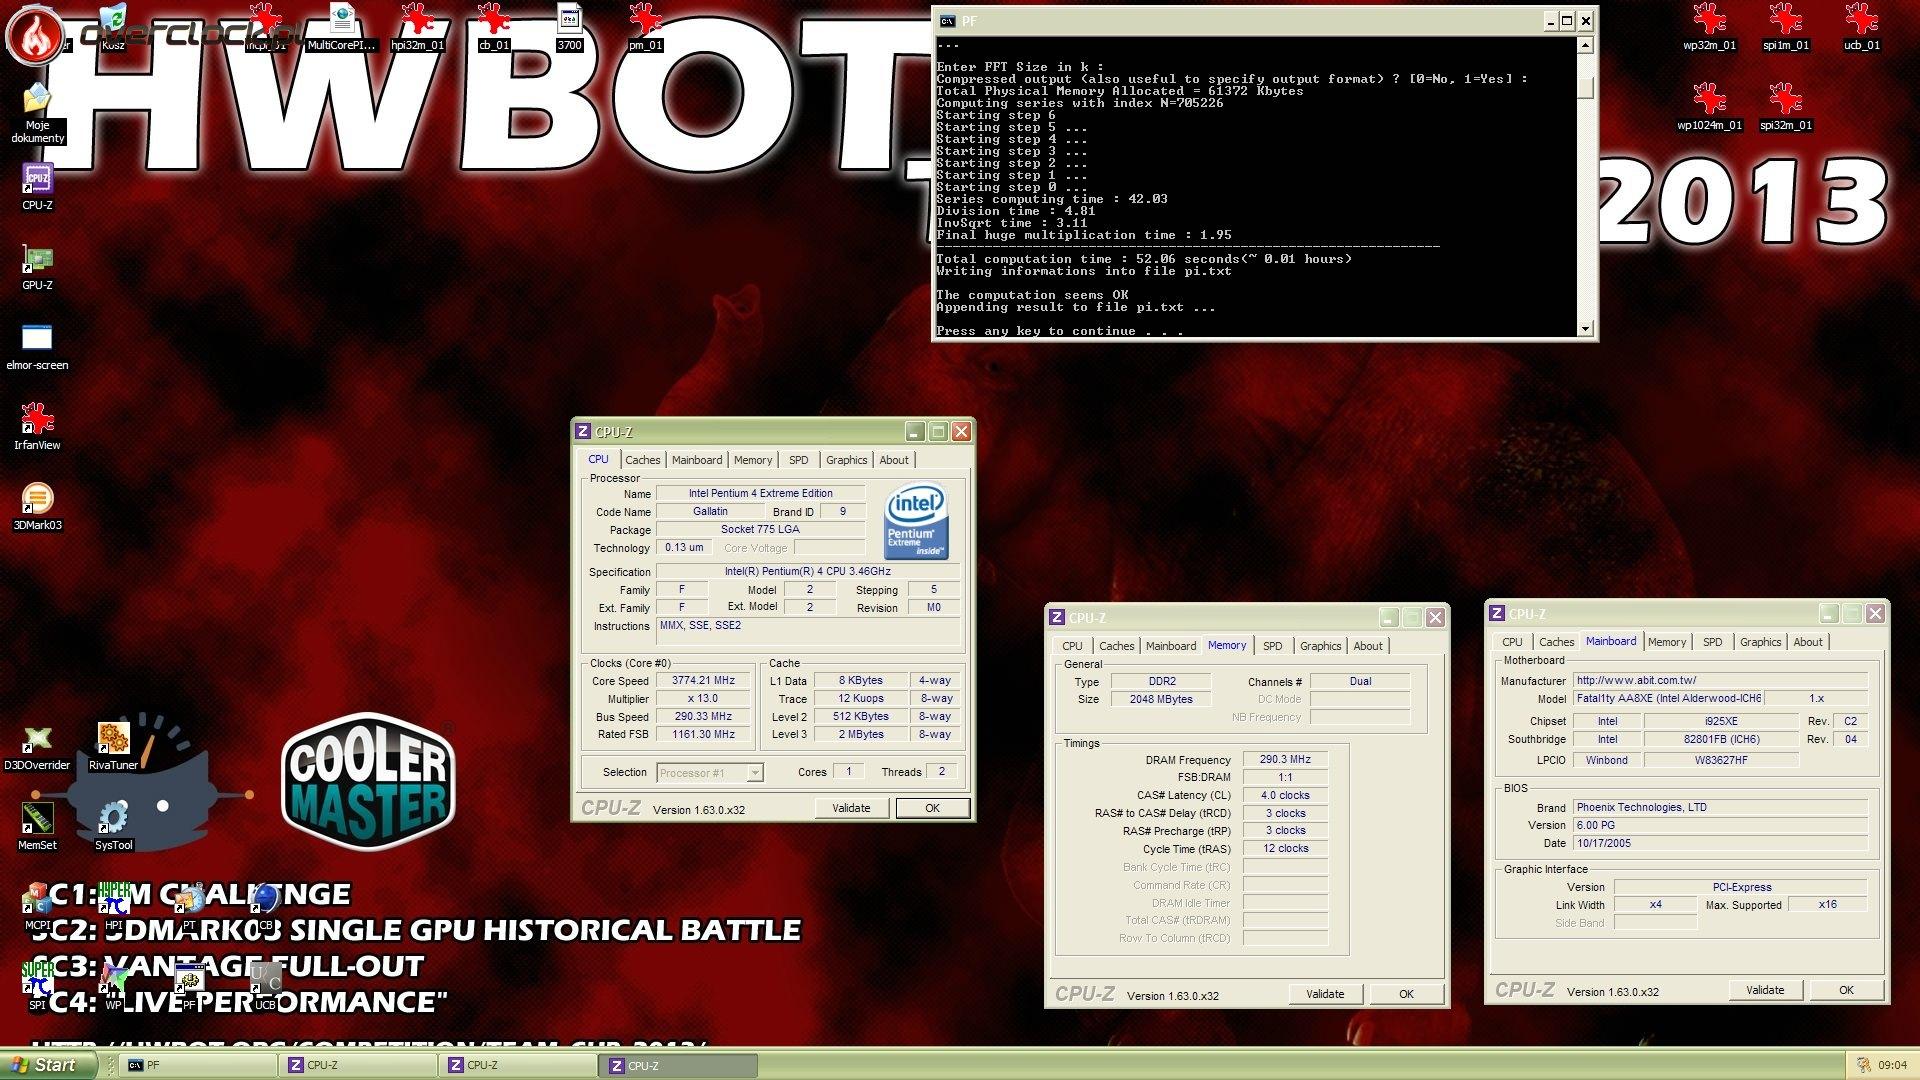Open About tab in CPU window
1920x1080 pixels.
click(894, 460)
